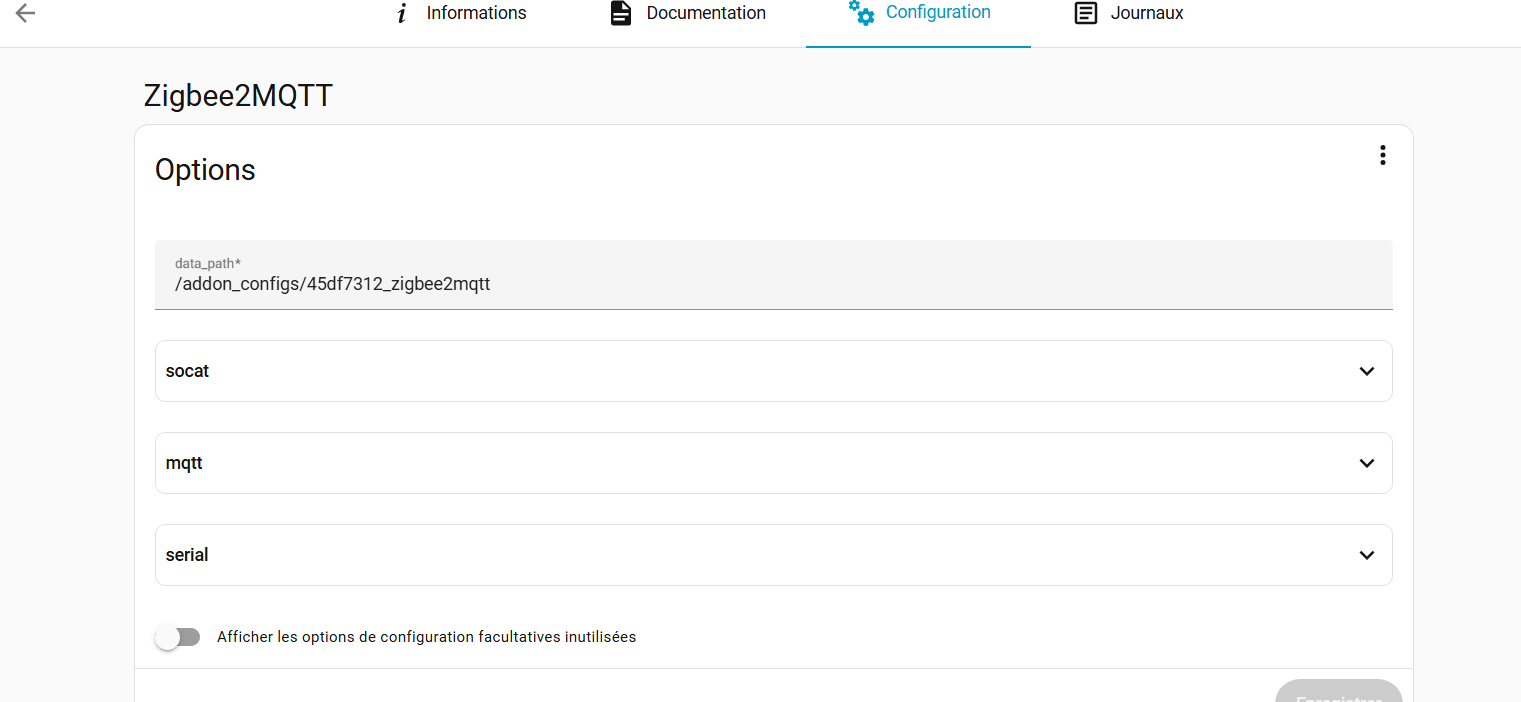1521x702 pixels.
Task: Click the Journaux tab's log icon
Action: (1085, 13)
